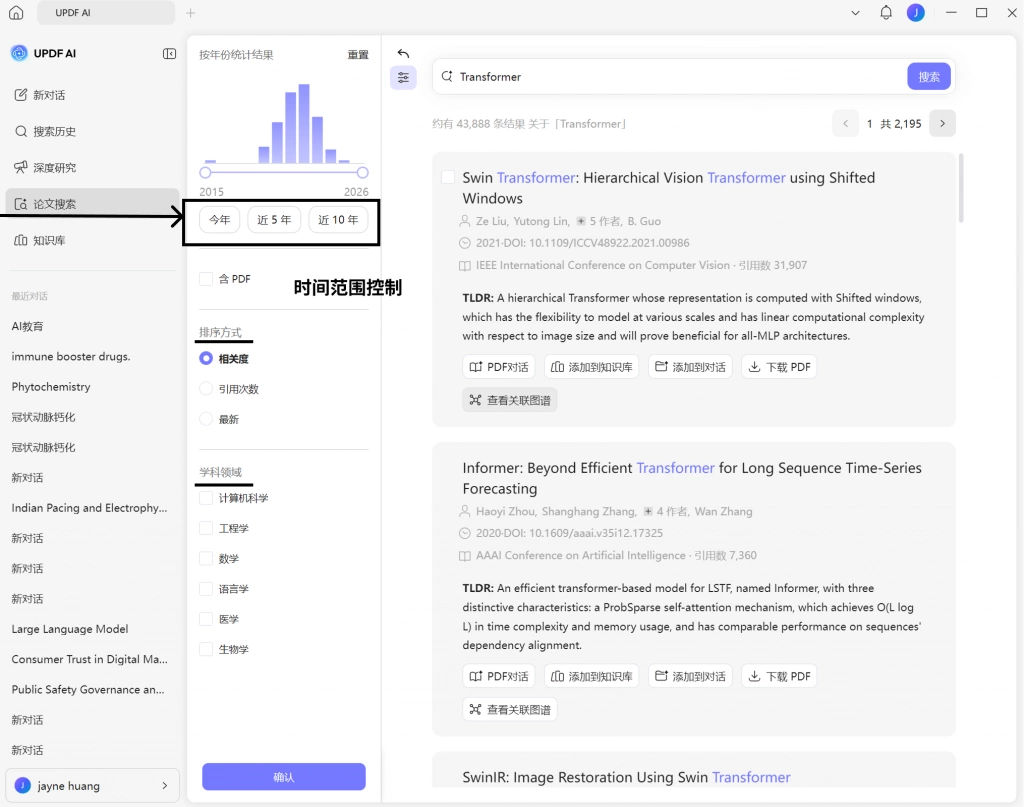The height and width of the screenshot is (807, 1024).
Task: Open the title bar dropdown arrow
Action: click(x=855, y=12)
